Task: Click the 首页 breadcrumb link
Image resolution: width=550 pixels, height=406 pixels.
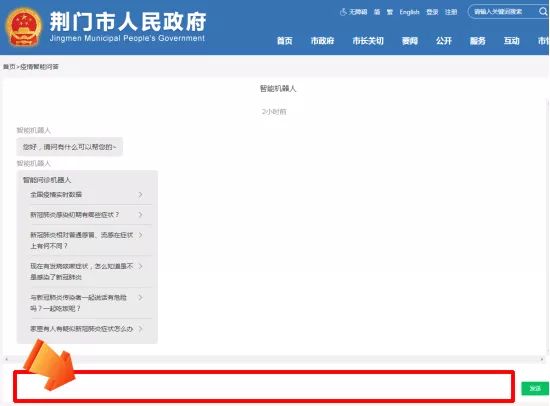Action: point(9,67)
